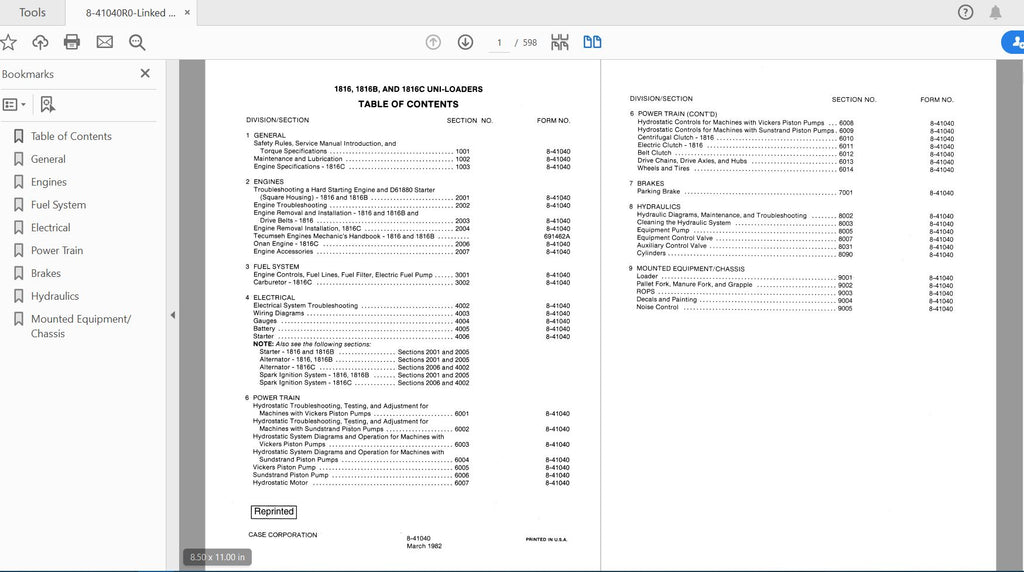Image resolution: width=1024 pixels, height=572 pixels.
Task: Click the Reprinted box on the page
Action: (x=274, y=512)
